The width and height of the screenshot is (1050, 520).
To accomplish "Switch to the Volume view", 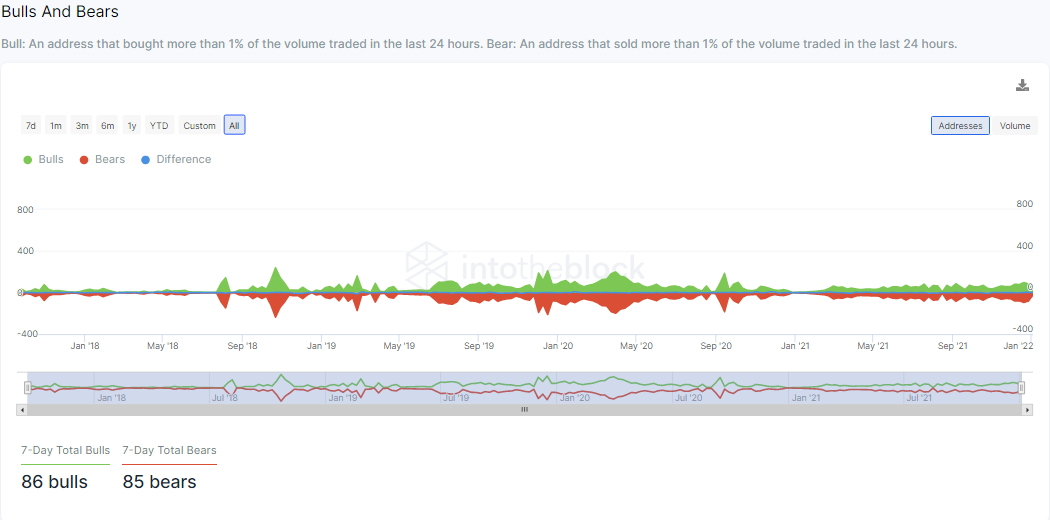I will pyautogui.click(x=1015, y=125).
